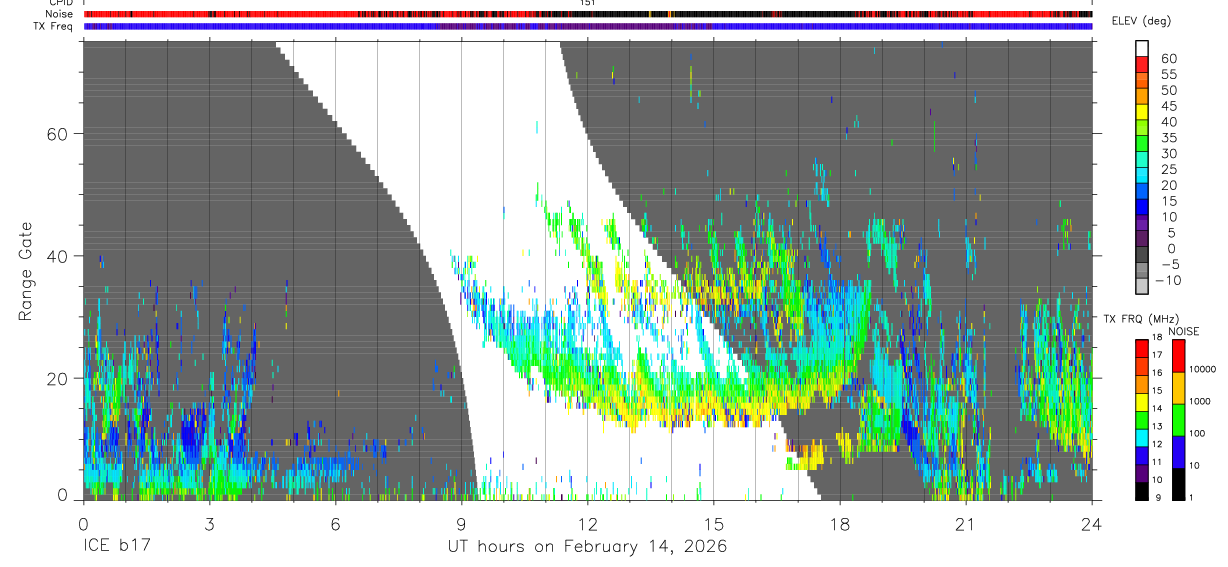Image resolution: width=1228 pixels, height=567 pixels.
Task: Click the black bottom segment of TX FRQ bar
Action: [x=1142, y=490]
